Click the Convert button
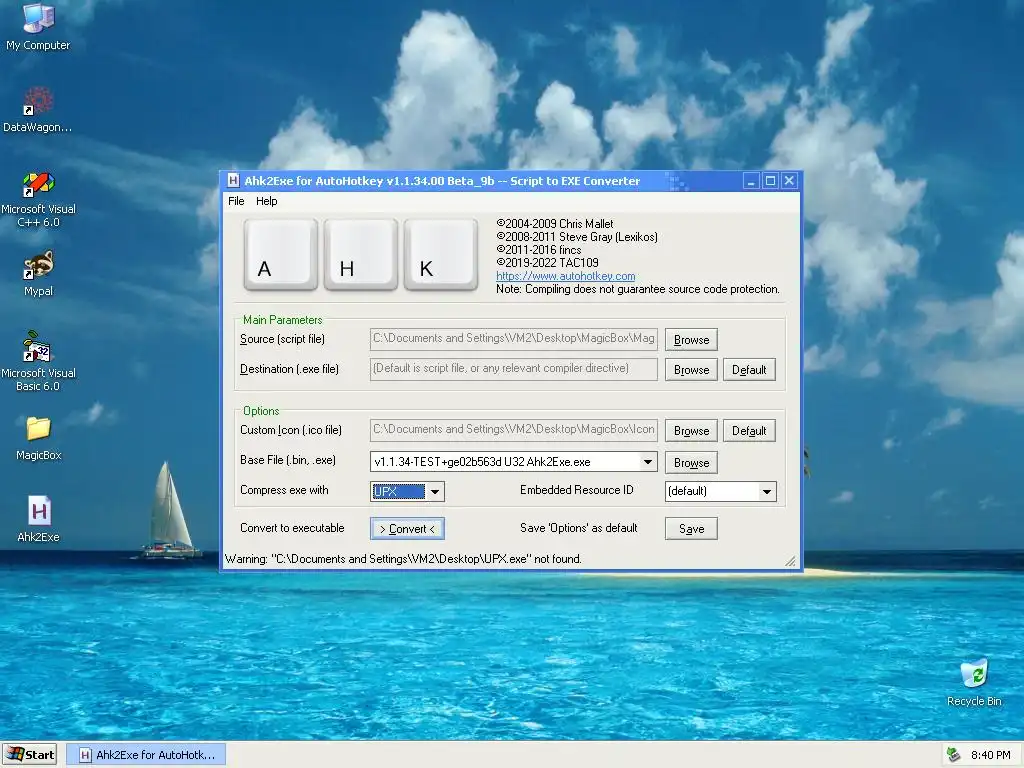Screen dimensions: 1024x768 click(407, 528)
